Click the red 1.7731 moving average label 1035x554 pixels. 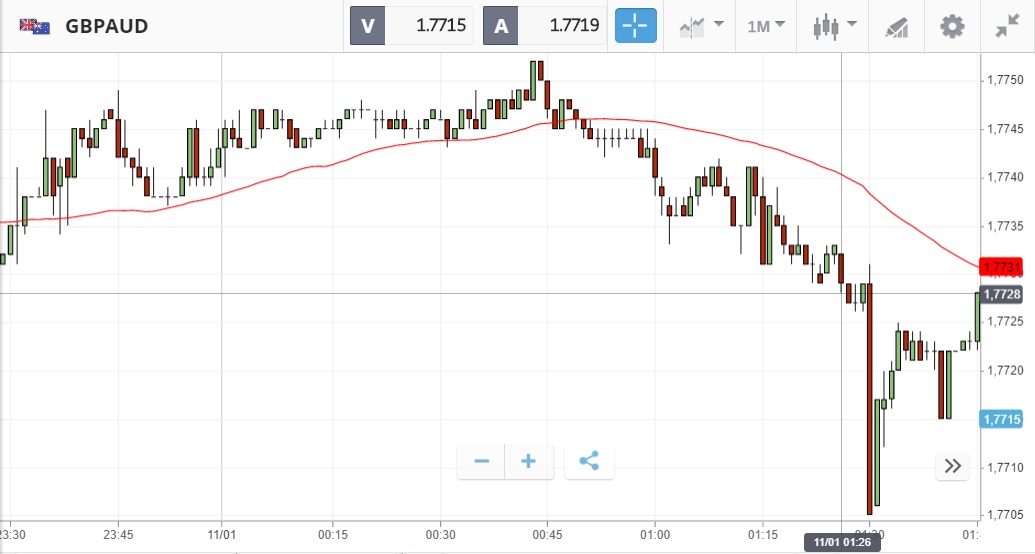click(1001, 267)
